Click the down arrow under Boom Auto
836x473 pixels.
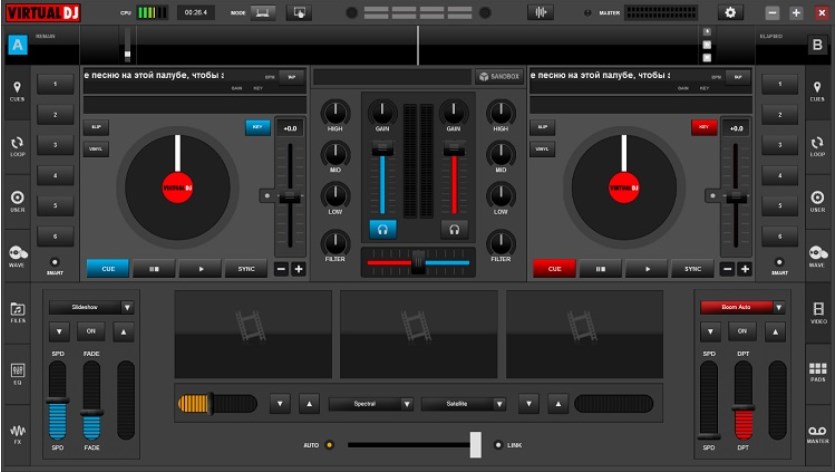pyautogui.click(x=710, y=332)
